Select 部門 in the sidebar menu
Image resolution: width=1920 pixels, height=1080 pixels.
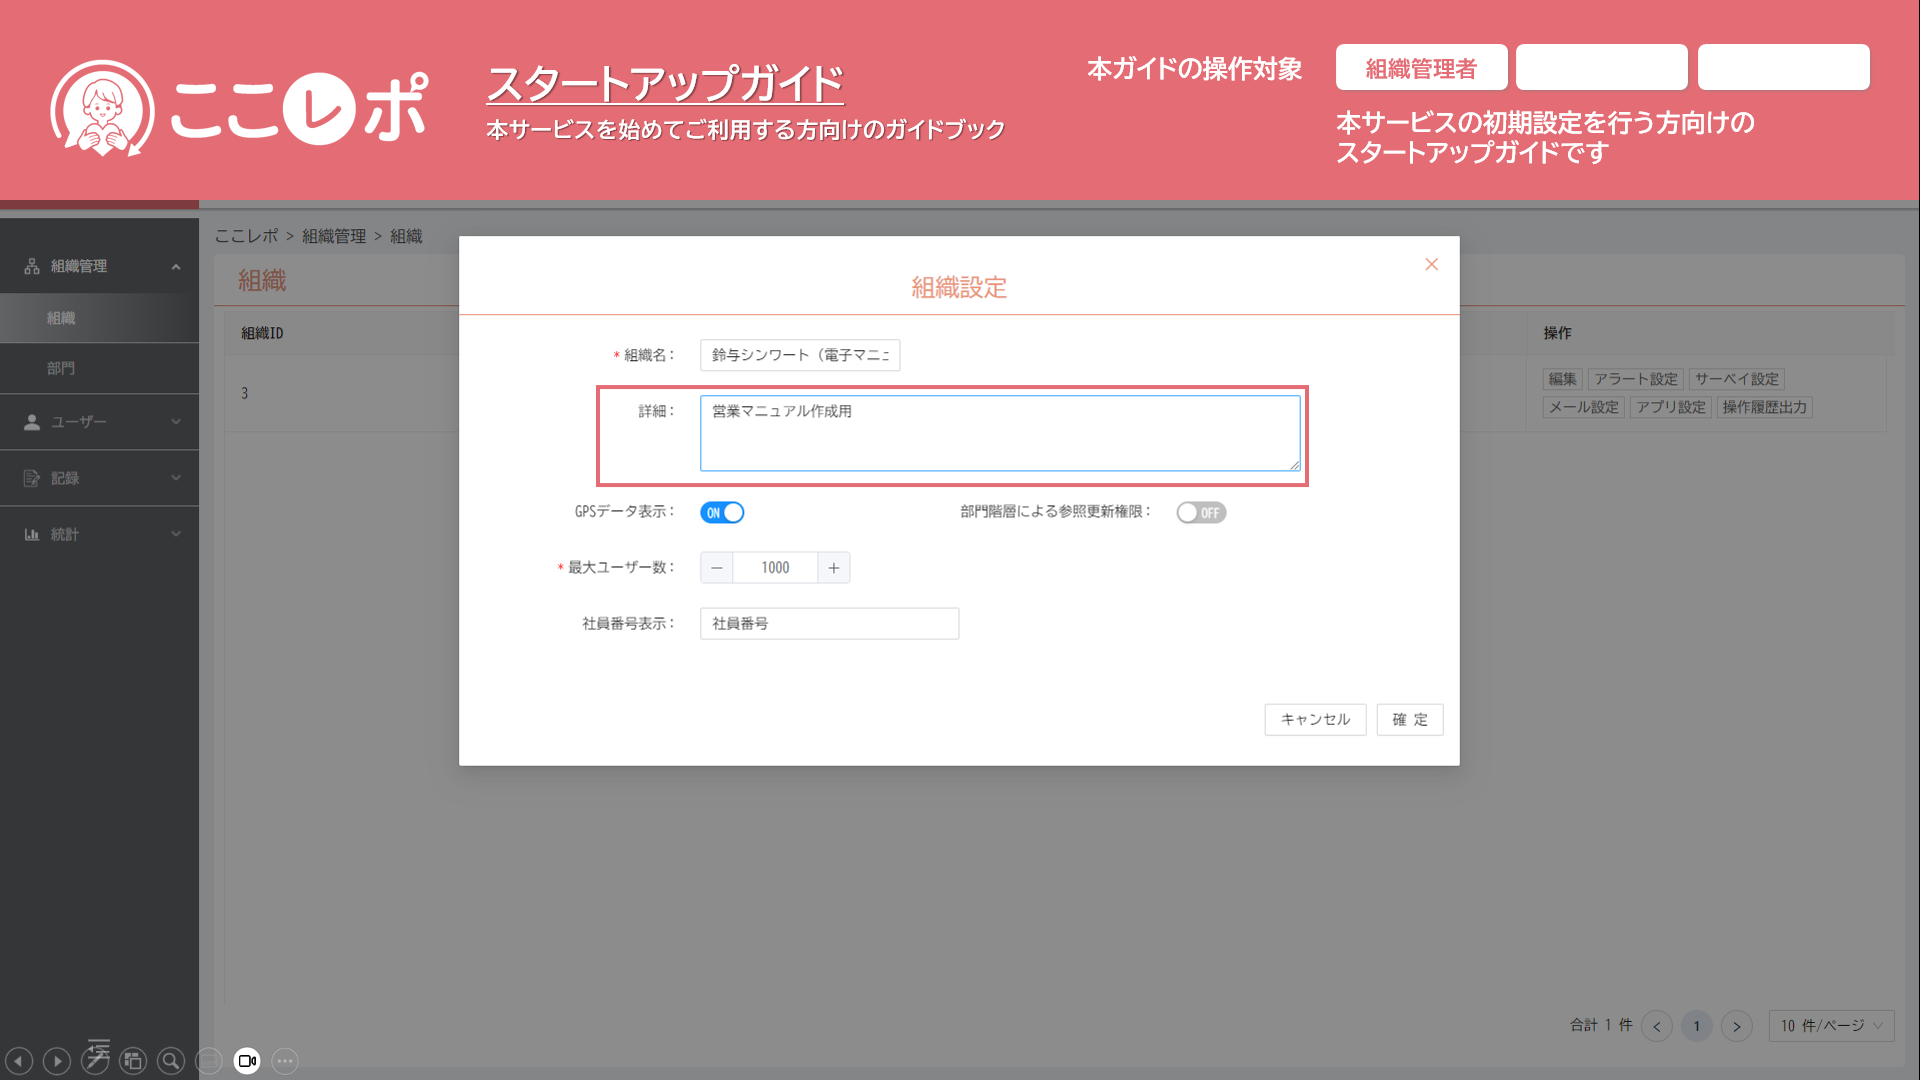pos(61,368)
